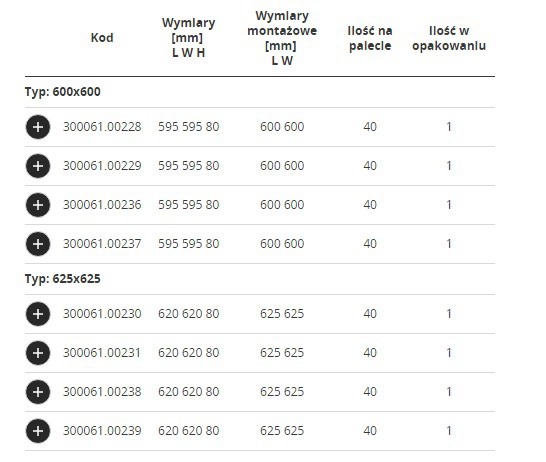546x462 pixels.
Task: Select the Kod column header
Action: pyautogui.click(x=102, y=38)
